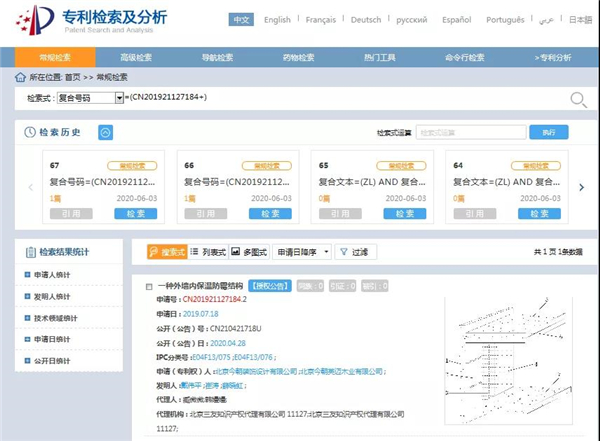Go to next search history cards
Image resolution: width=600 pixels, height=441 pixels.
[581, 187]
